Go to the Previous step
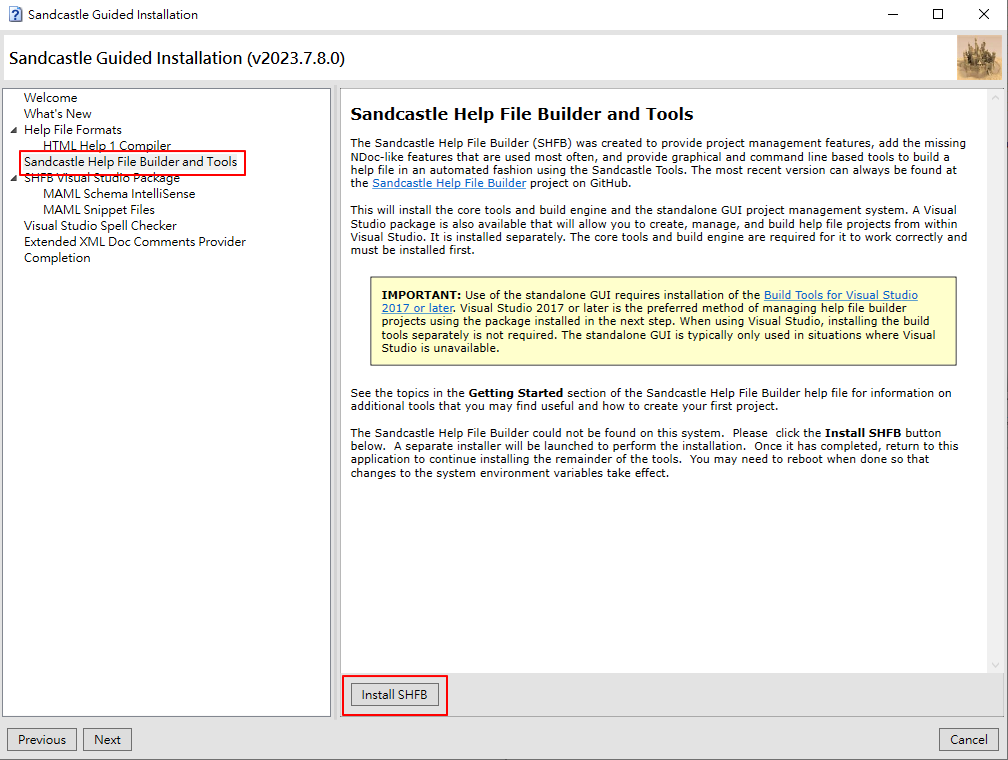This screenshot has width=1008, height=760. tap(42, 739)
